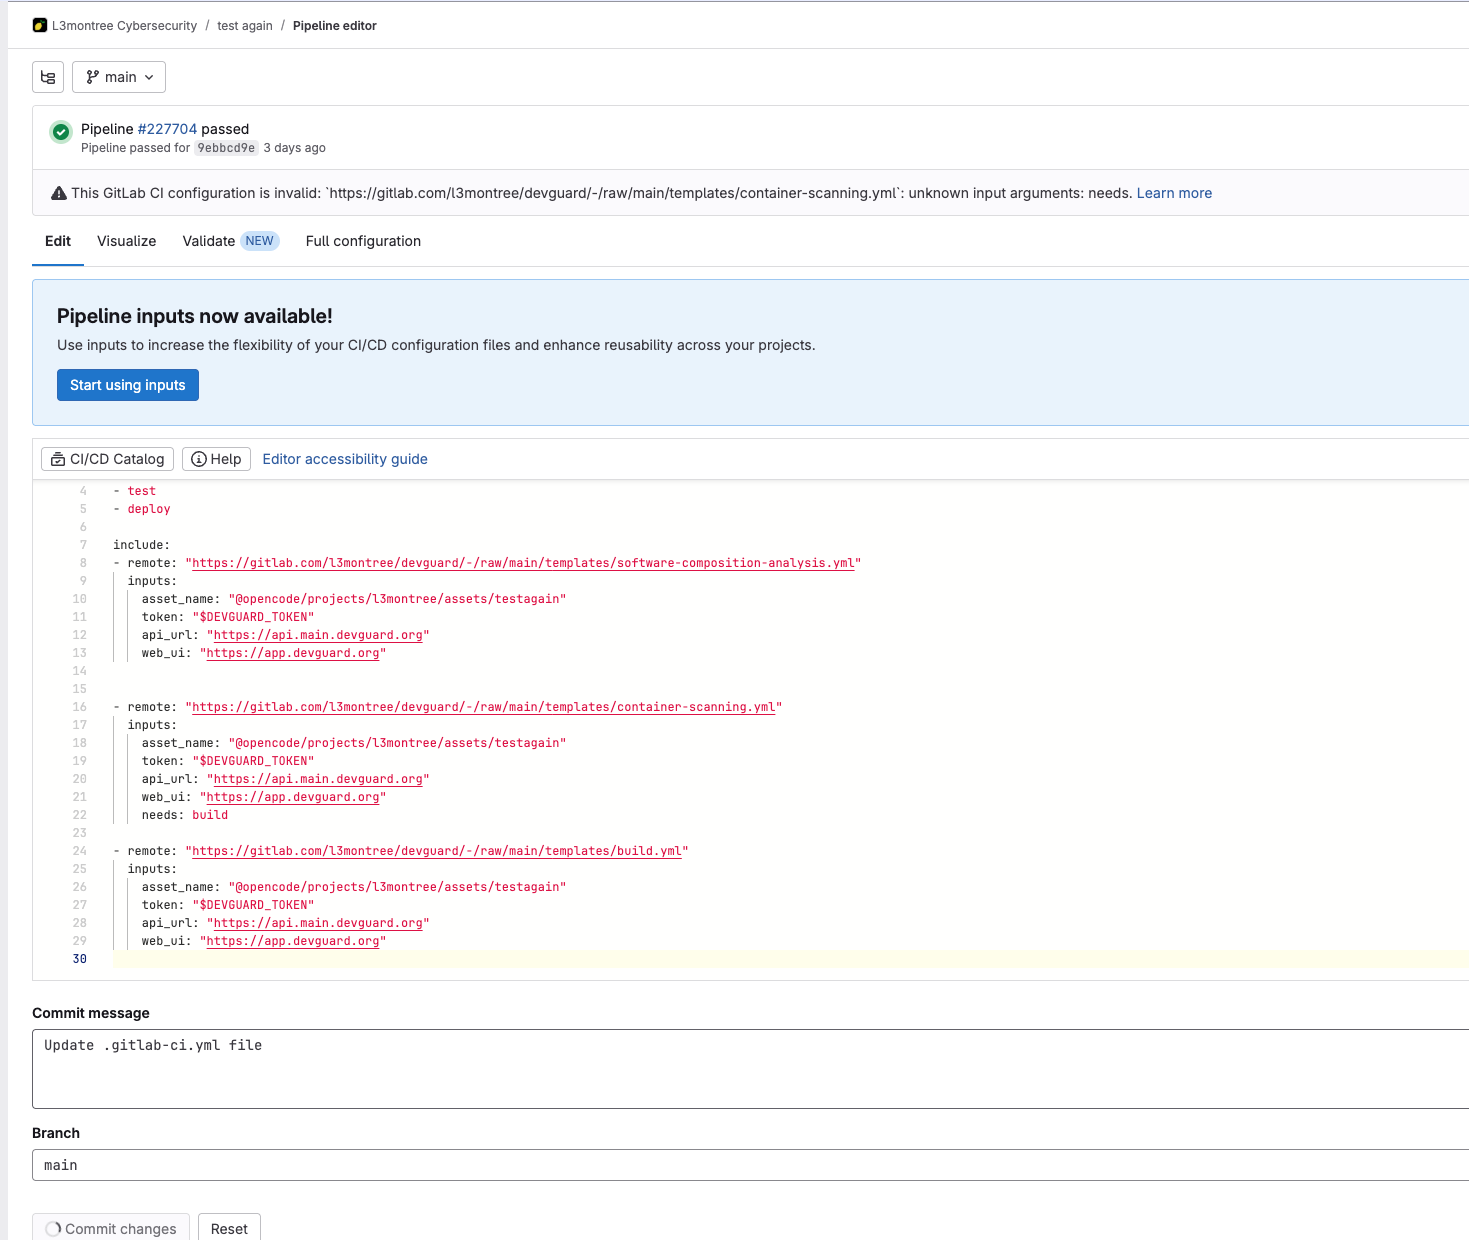The width and height of the screenshot is (1469, 1240).
Task: Click the api_url URL on line 20
Action: coord(318,779)
